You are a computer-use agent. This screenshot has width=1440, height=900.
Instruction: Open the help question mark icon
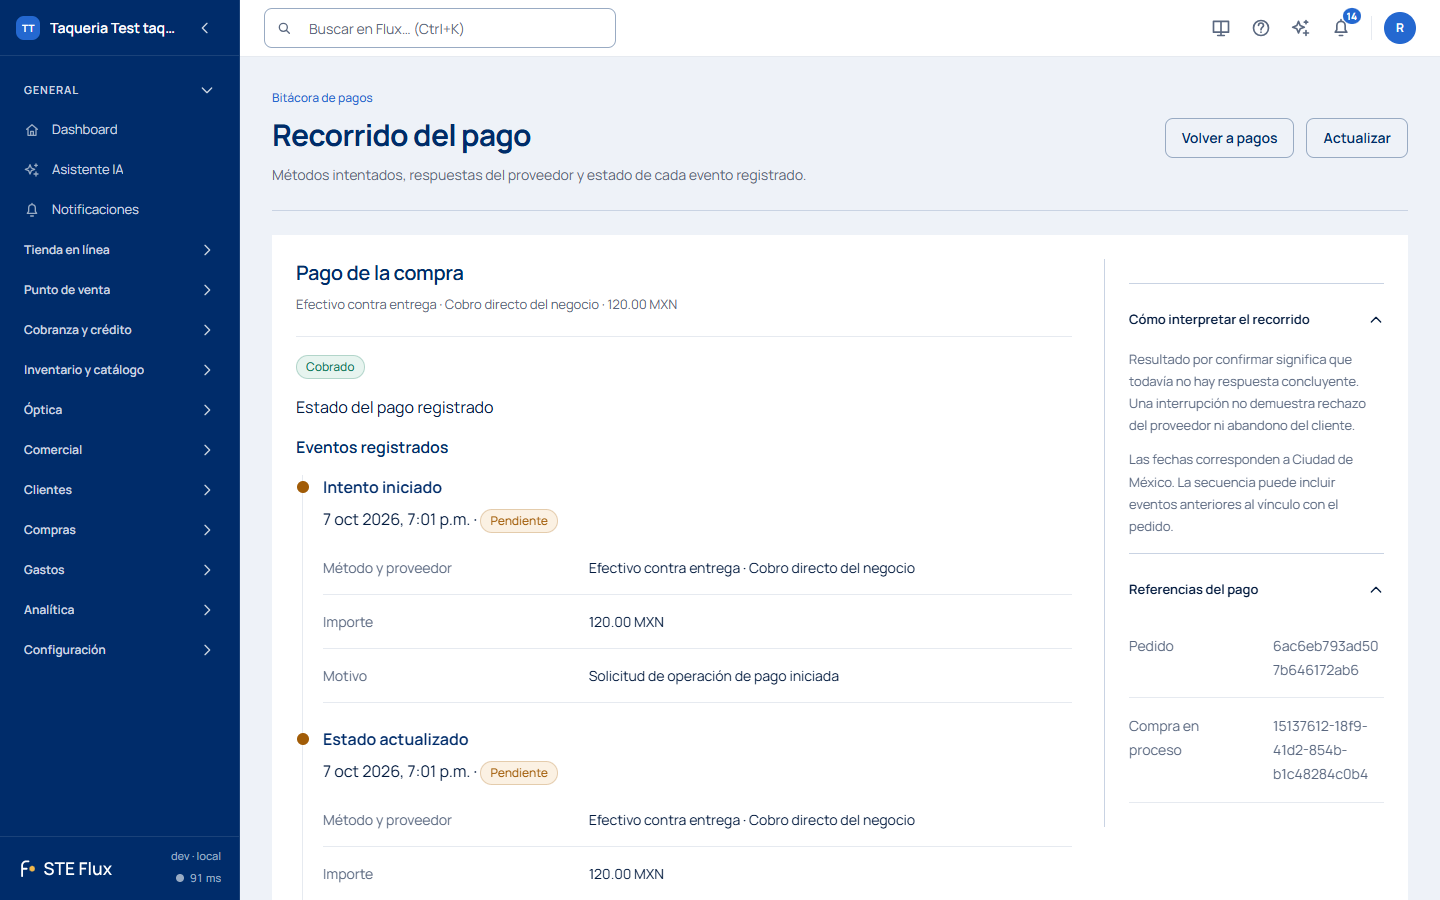1261,28
